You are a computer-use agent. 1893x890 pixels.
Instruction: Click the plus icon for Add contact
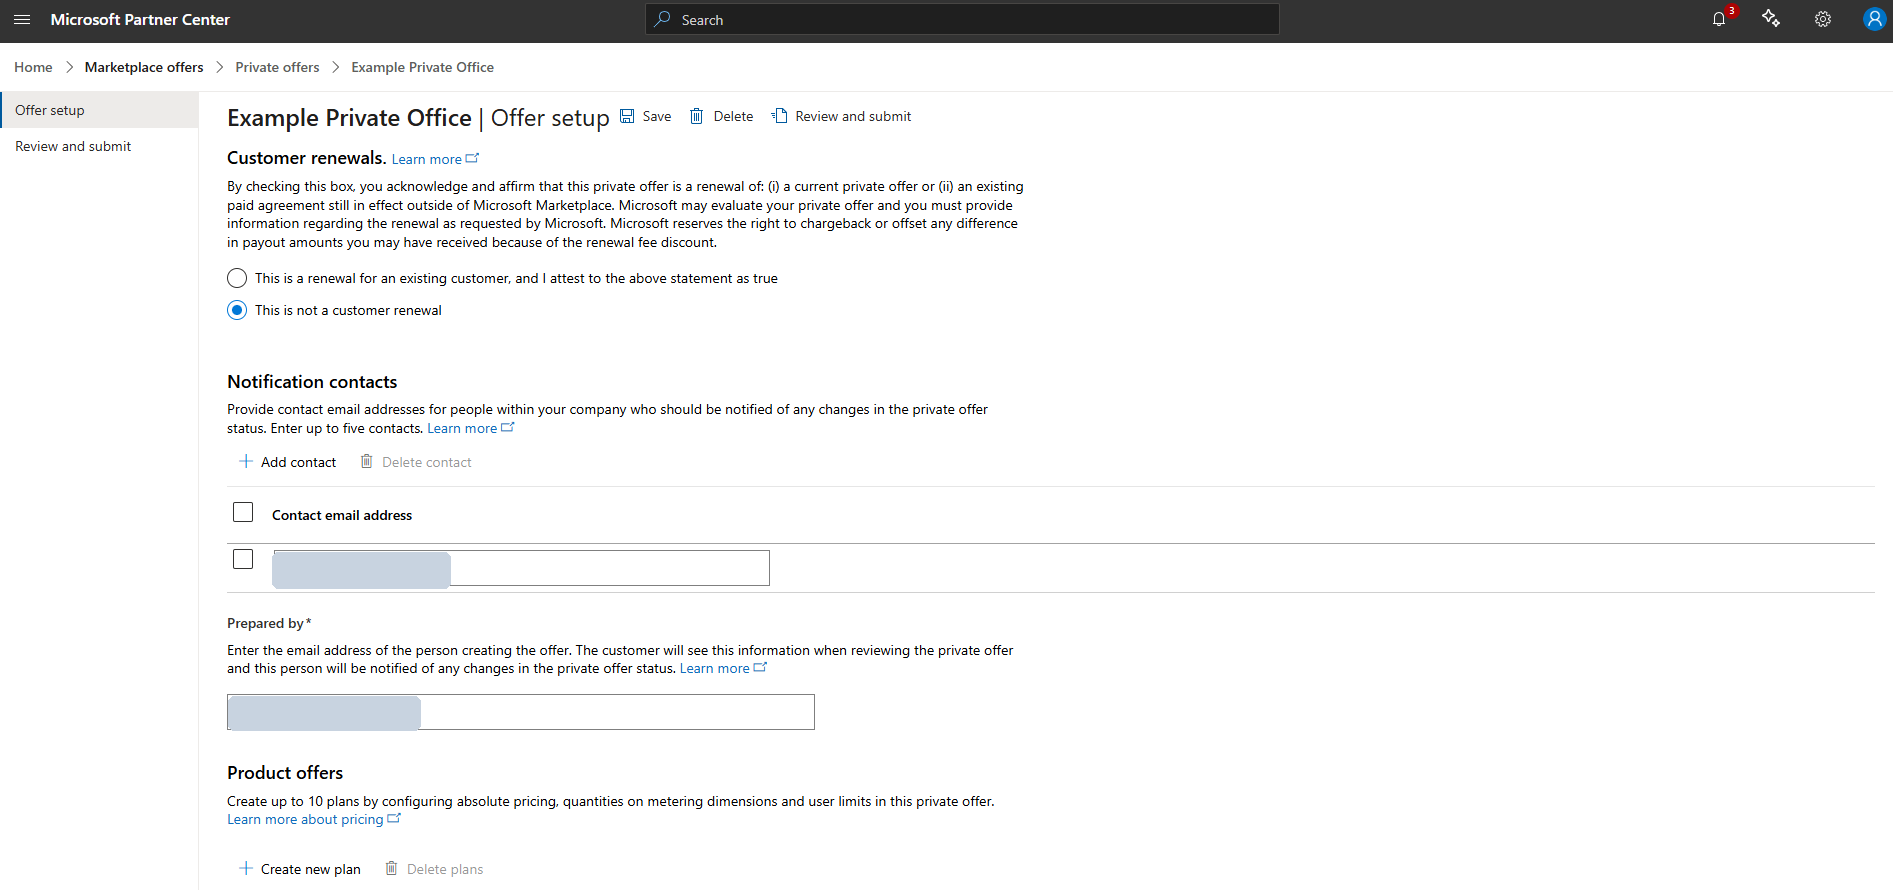246,461
